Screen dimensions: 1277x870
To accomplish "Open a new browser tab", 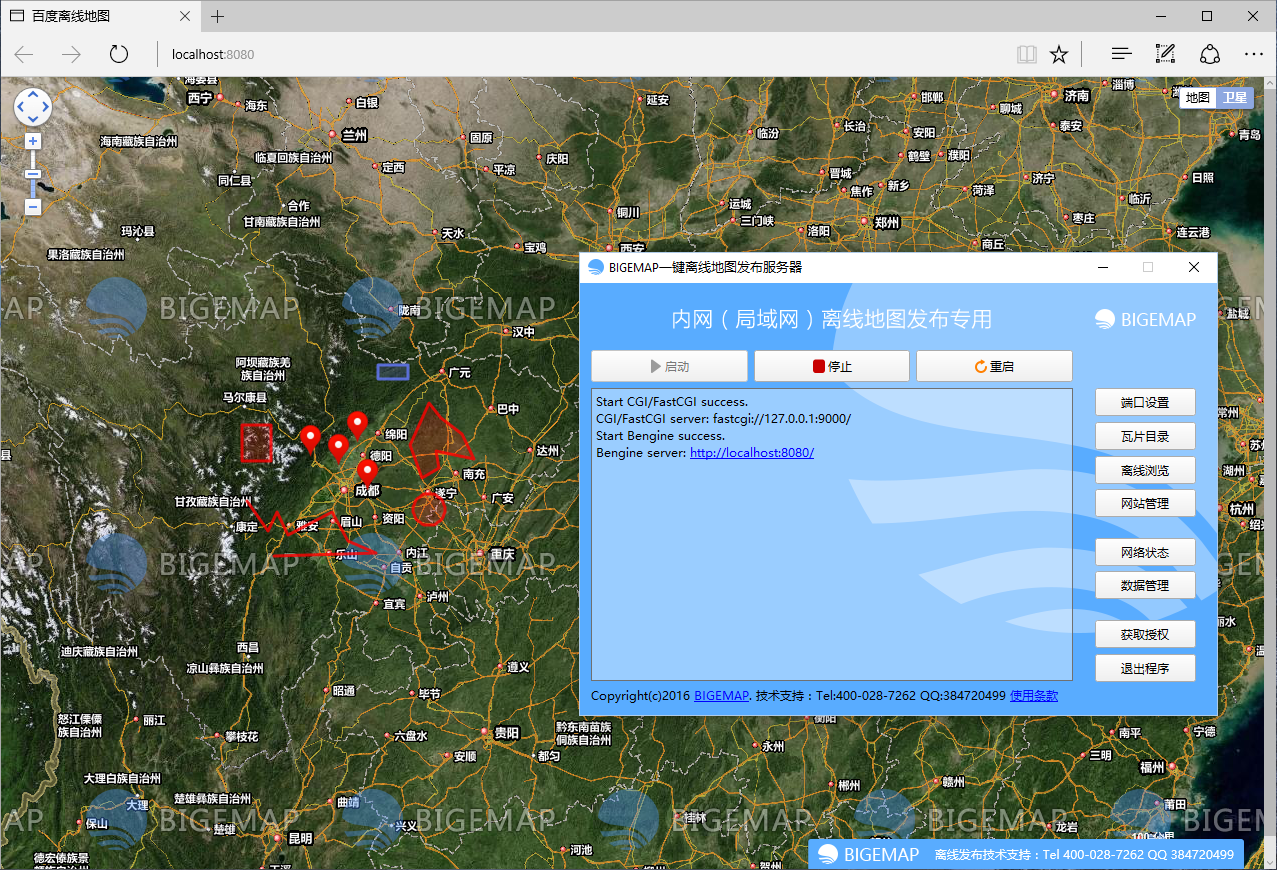I will (x=217, y=16).
